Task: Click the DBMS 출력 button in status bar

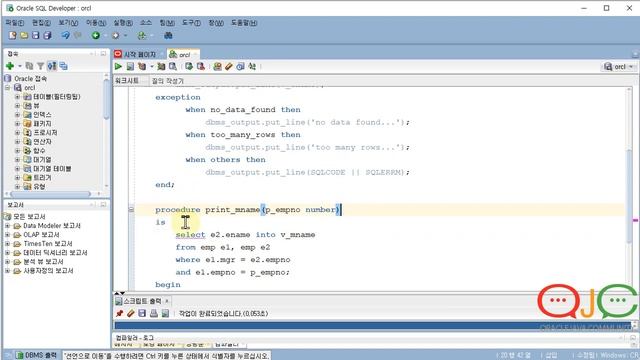Action: 37,355
